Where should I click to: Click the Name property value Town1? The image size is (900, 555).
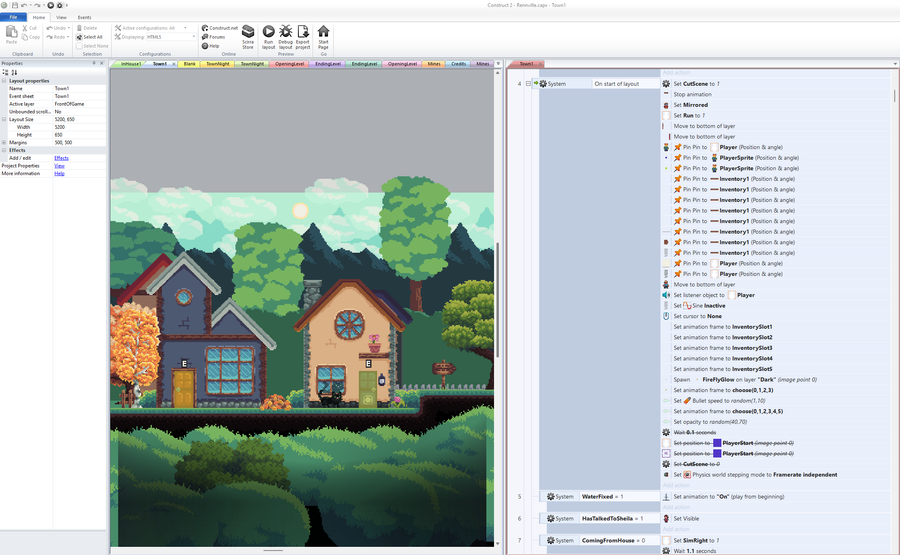80,88
